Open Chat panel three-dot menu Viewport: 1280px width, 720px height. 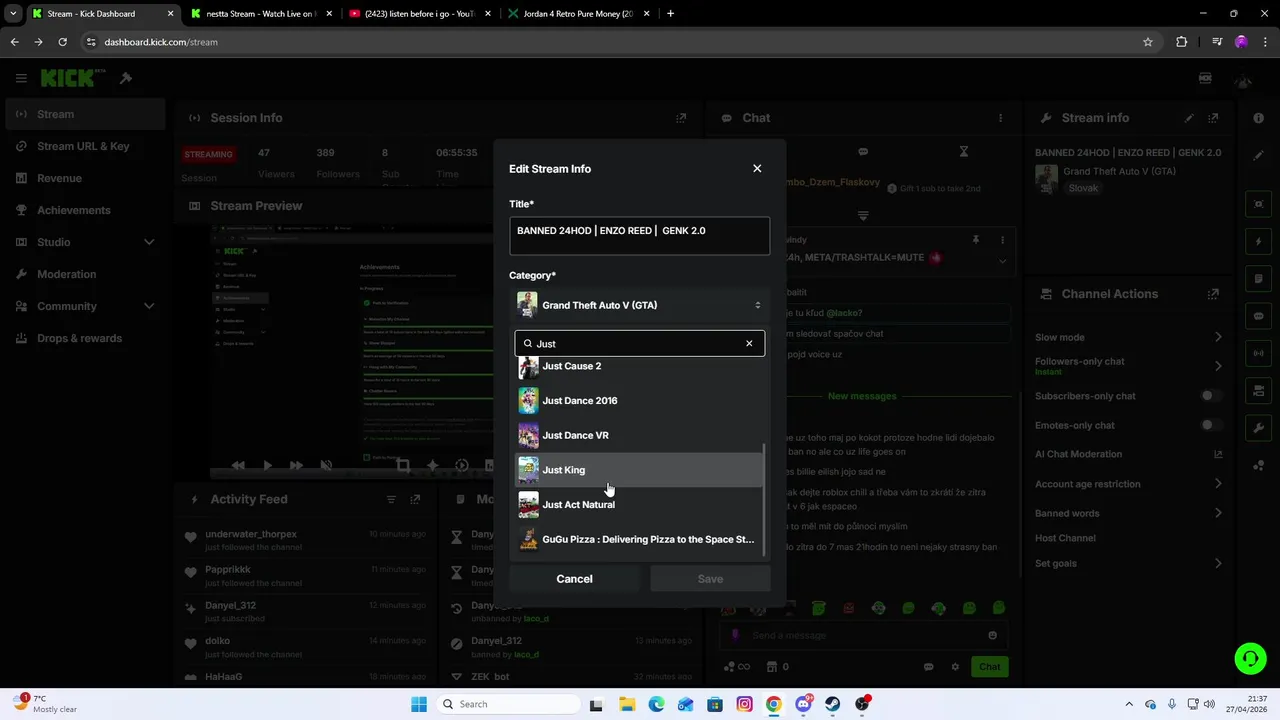[x=1000, y=118]
